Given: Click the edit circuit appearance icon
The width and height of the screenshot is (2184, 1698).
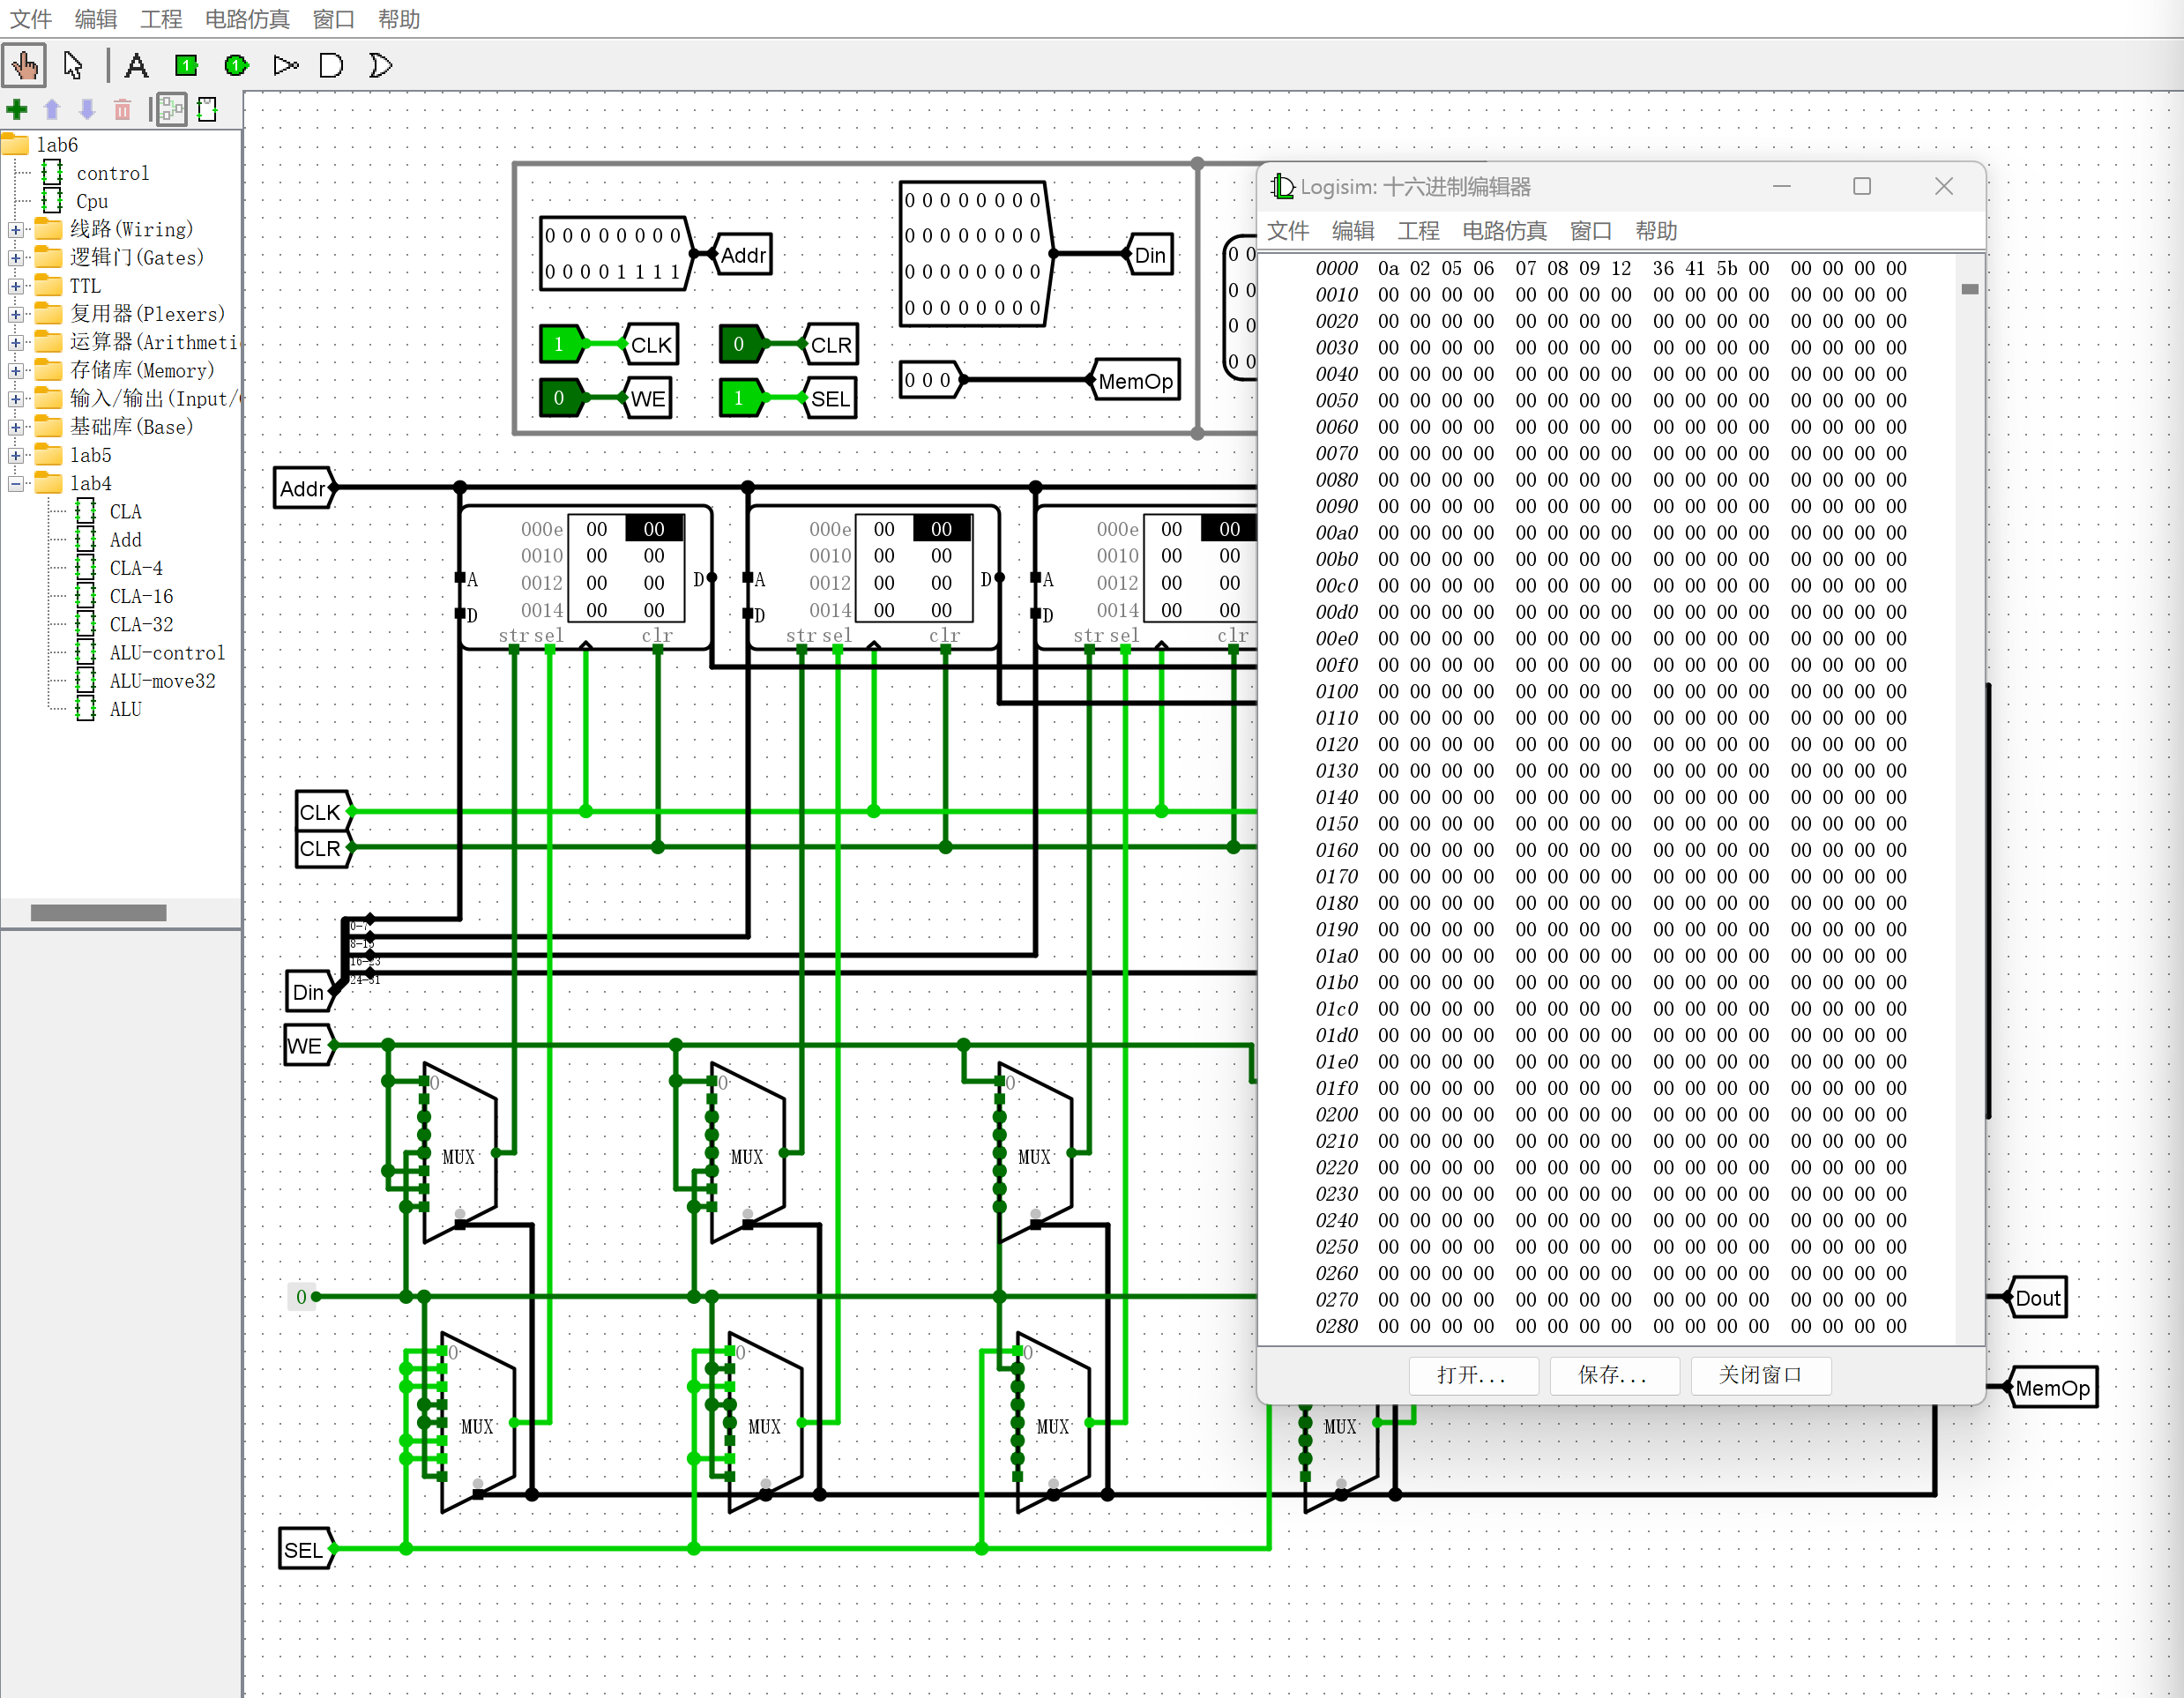Looking at the screenshot, I should [x=207, y=109].
